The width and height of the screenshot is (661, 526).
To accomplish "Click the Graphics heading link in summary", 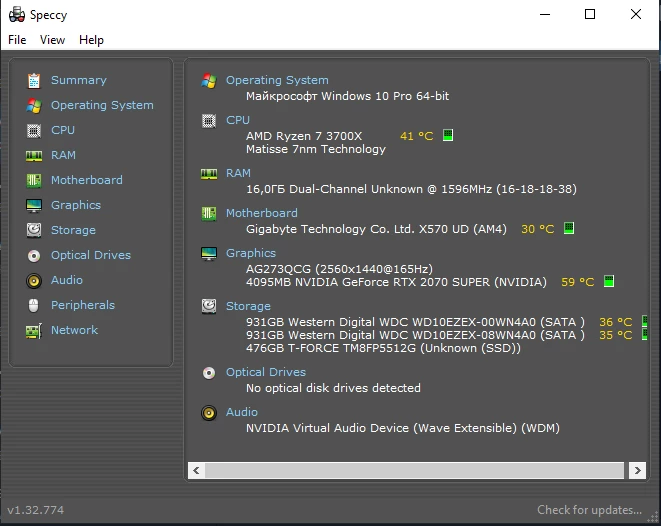I will pos(251,253).
